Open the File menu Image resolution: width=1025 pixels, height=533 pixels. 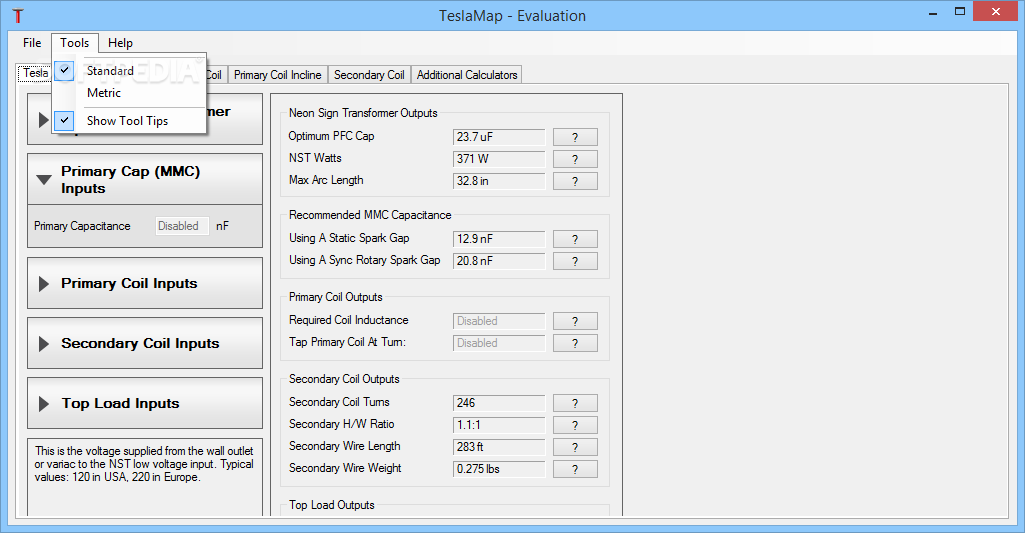[32, 43]
